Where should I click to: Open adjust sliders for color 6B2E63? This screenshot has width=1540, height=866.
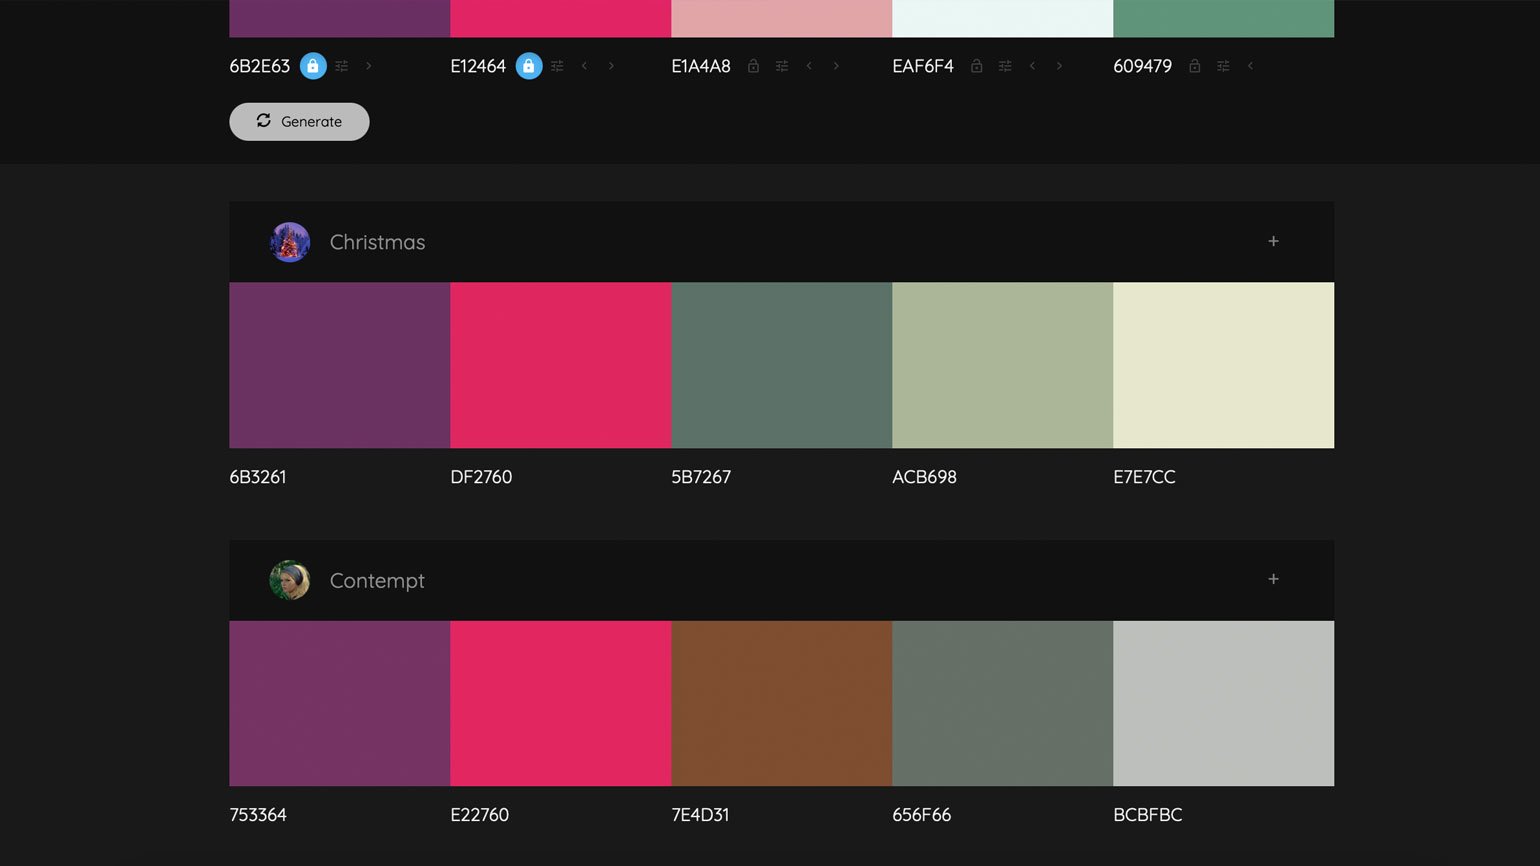point(342,66)
